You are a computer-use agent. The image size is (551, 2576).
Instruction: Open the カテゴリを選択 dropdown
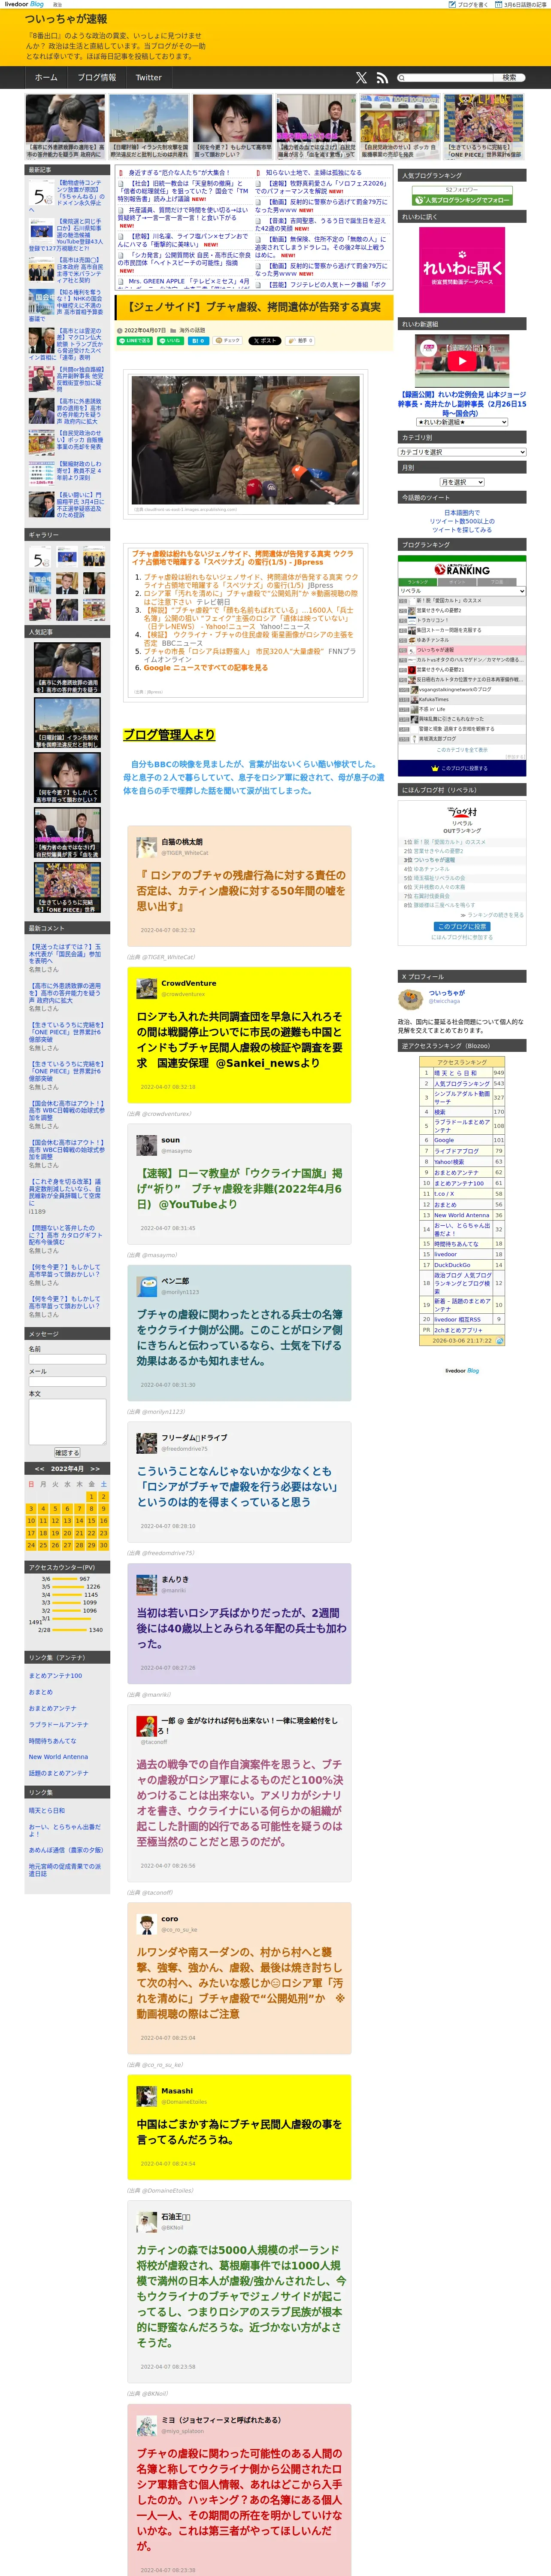pos(462,452)
